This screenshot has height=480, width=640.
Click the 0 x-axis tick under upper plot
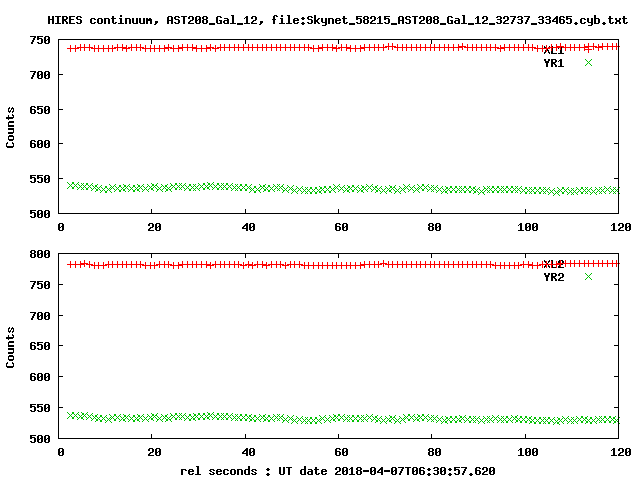click(61, 227)
